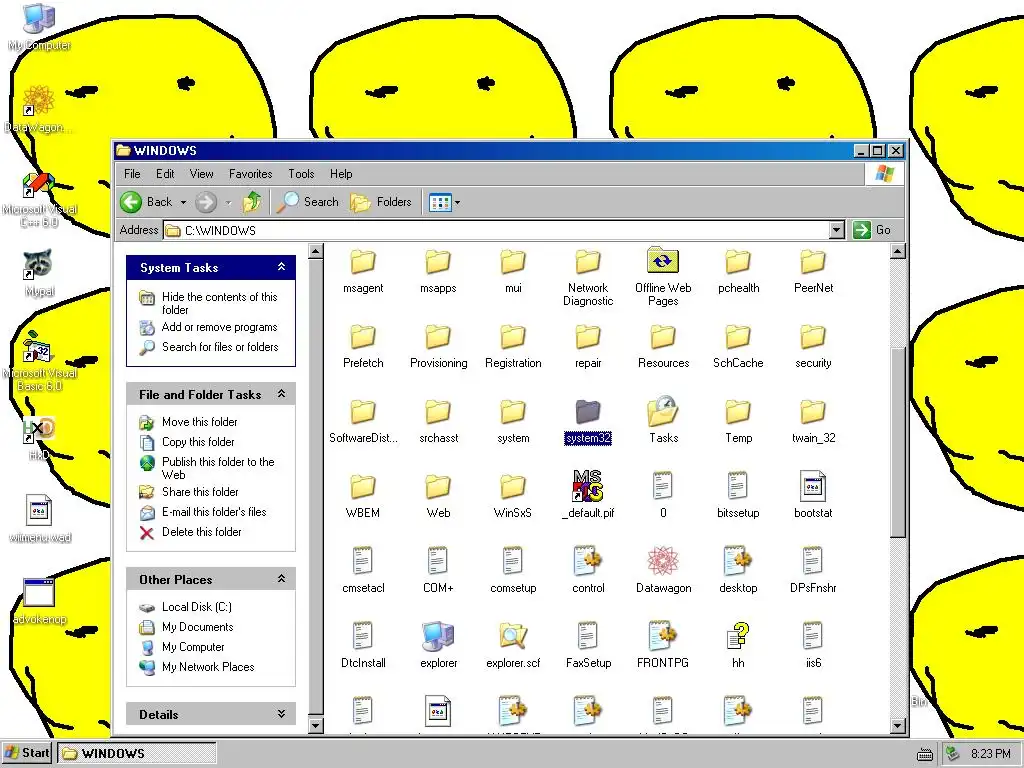Select the bootstat file icon
This screenshot has width=1024, height=768.
[x=813, y=486]
